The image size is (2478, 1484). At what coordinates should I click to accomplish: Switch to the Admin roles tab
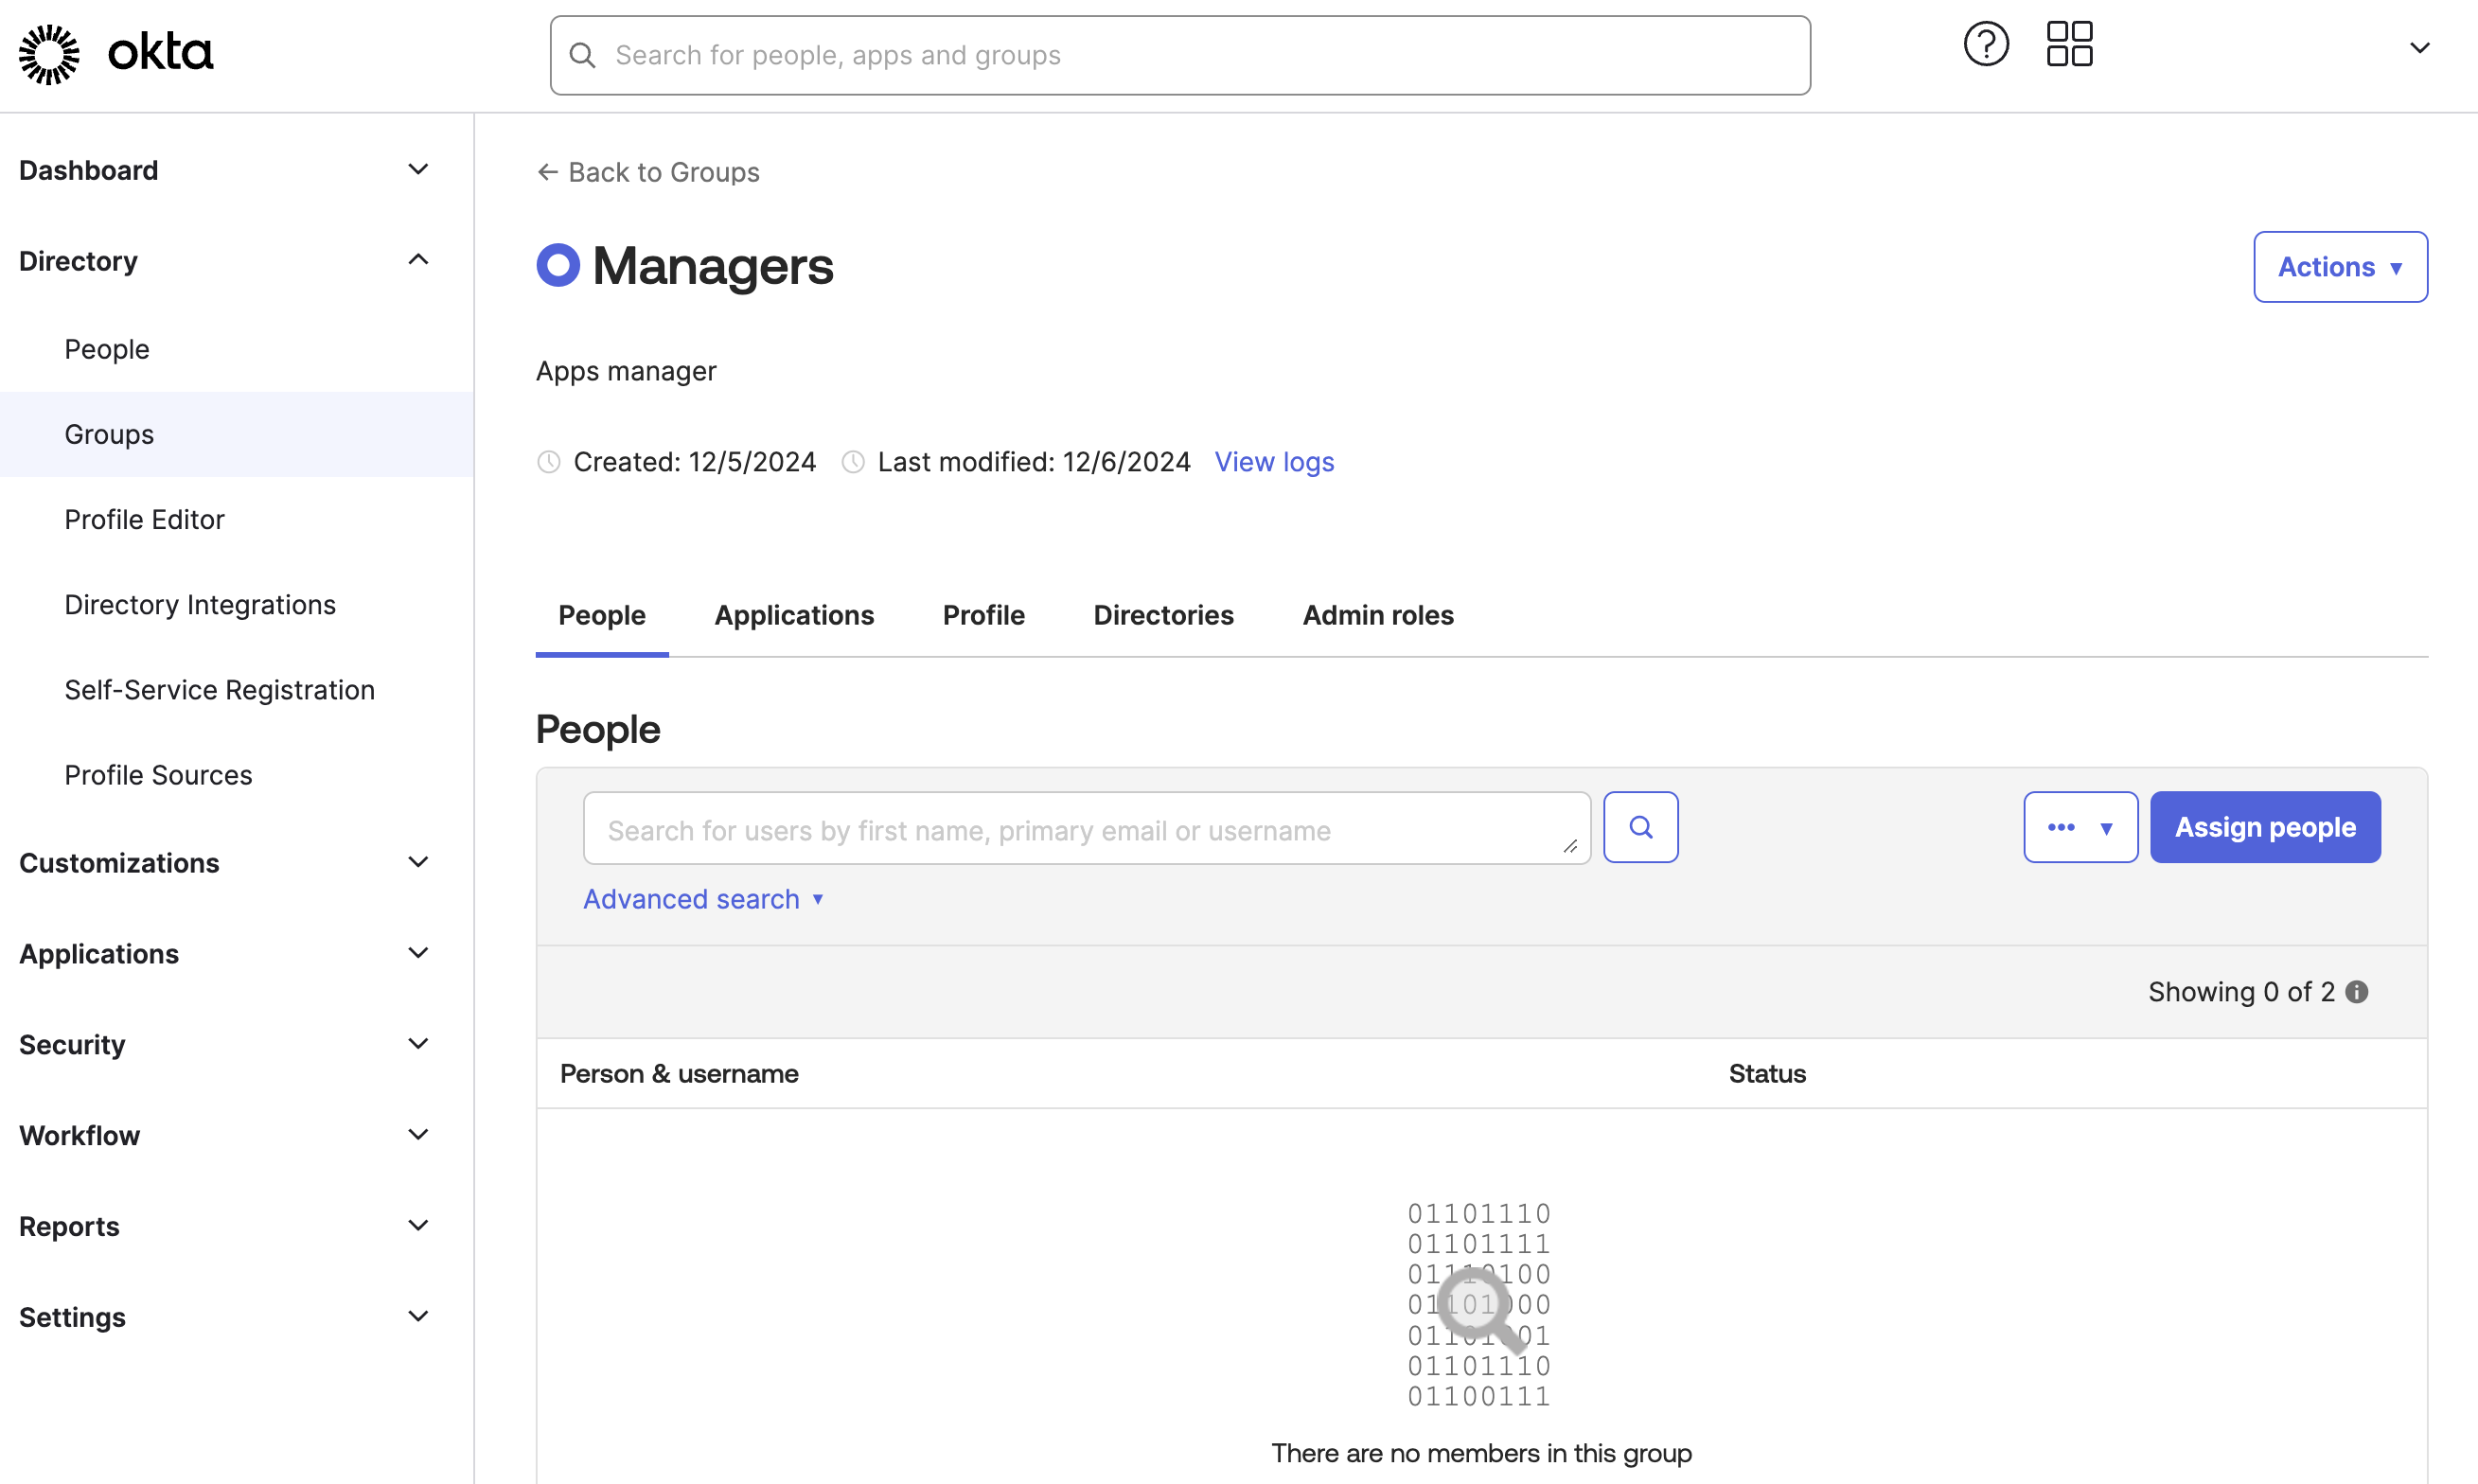click(x=1377, y=615)
